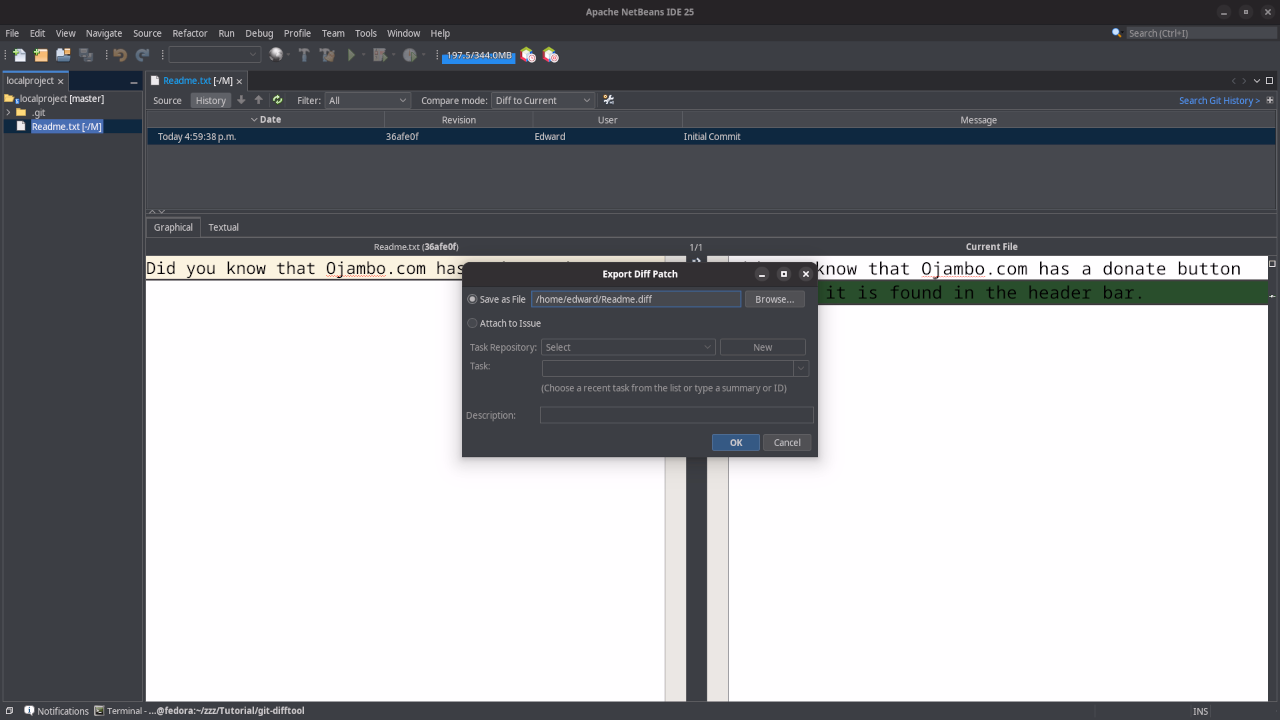Click the Message column header
Screen dimensions: 1280x720
point(978,120)
